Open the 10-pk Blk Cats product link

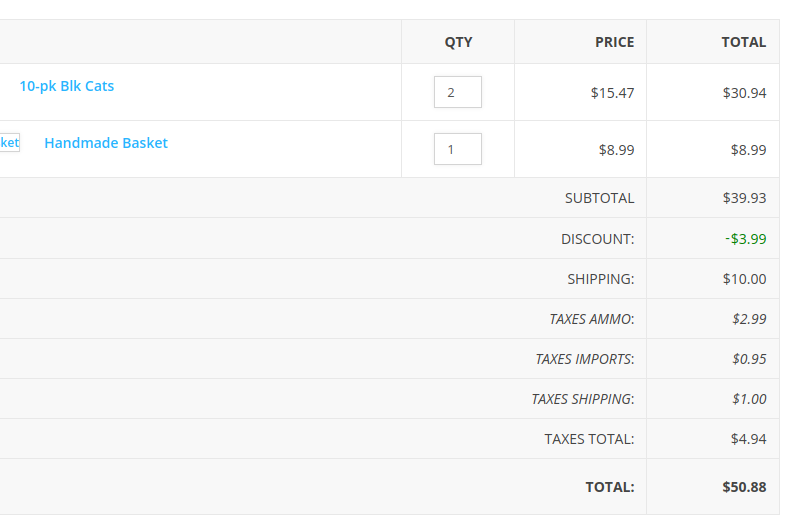66,86
